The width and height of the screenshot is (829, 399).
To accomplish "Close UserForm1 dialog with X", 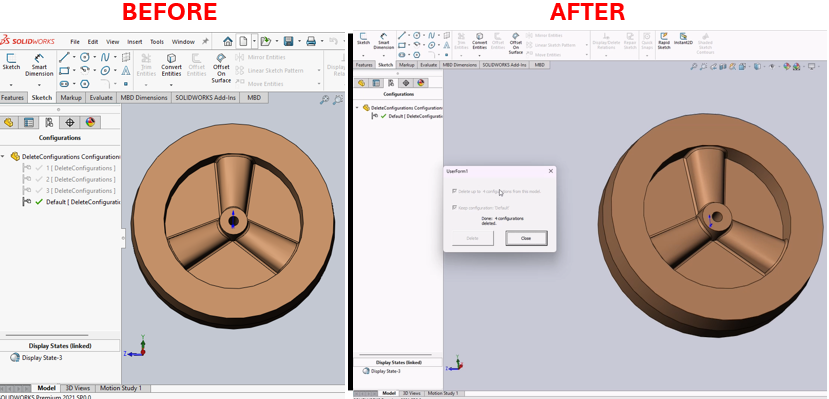I will coord(550,171).
